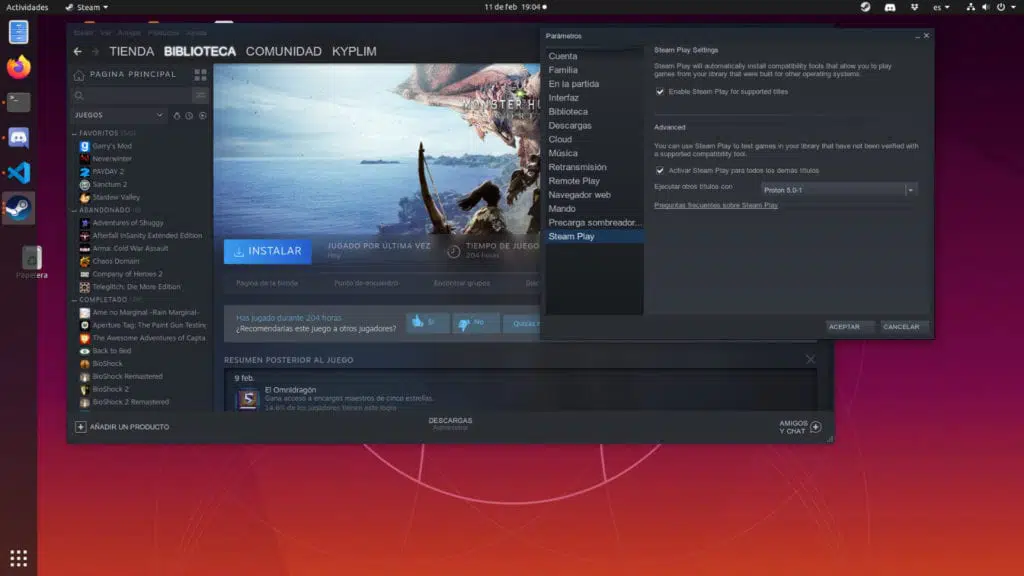The image size is (1024, 576).
Task: Click Encontrar grupos link
Action: click(462, 283)
